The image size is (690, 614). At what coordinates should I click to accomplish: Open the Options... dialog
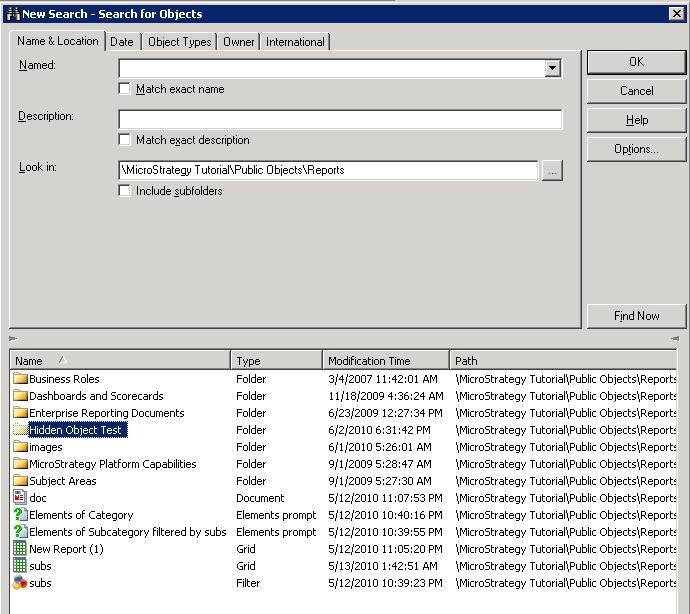coord(636,149)
